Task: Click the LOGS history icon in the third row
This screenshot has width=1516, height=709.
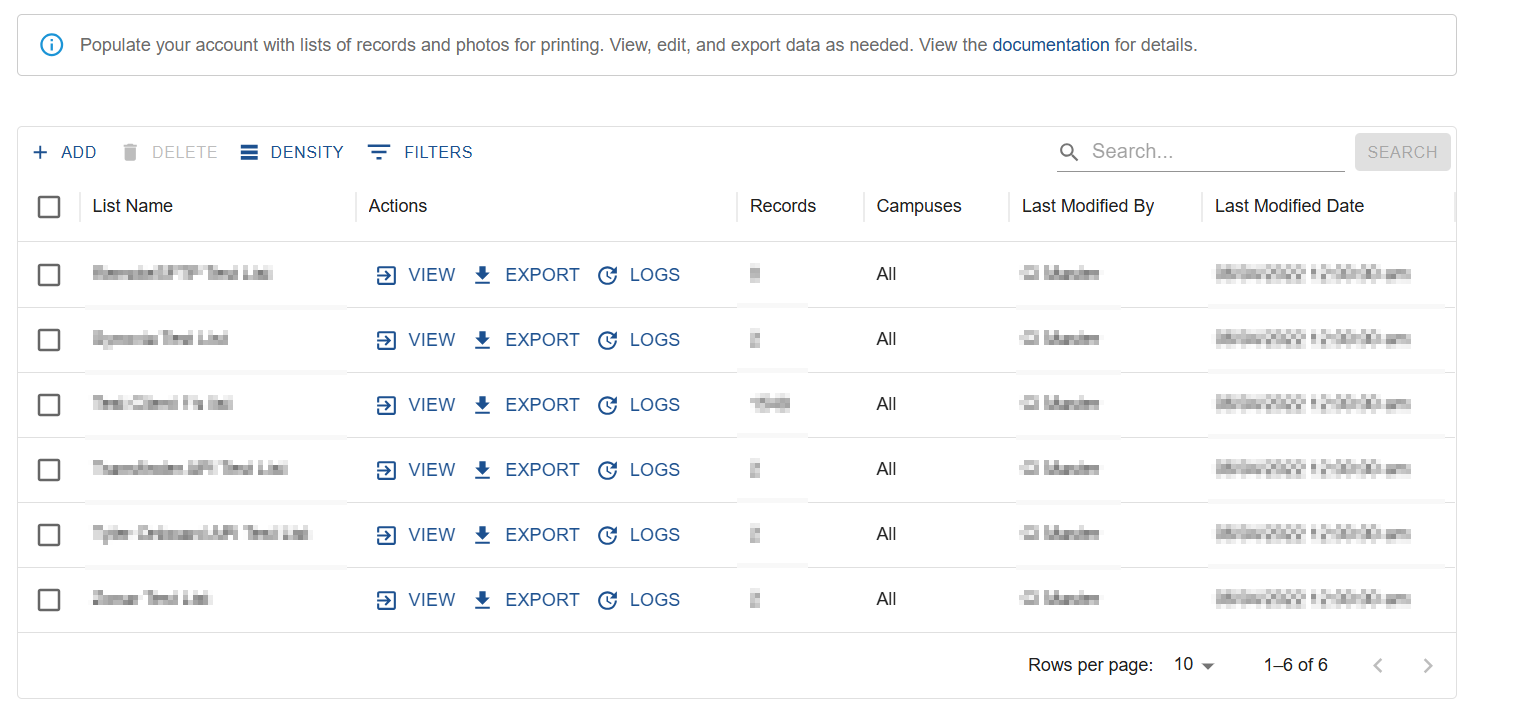Action: [607, 405]
